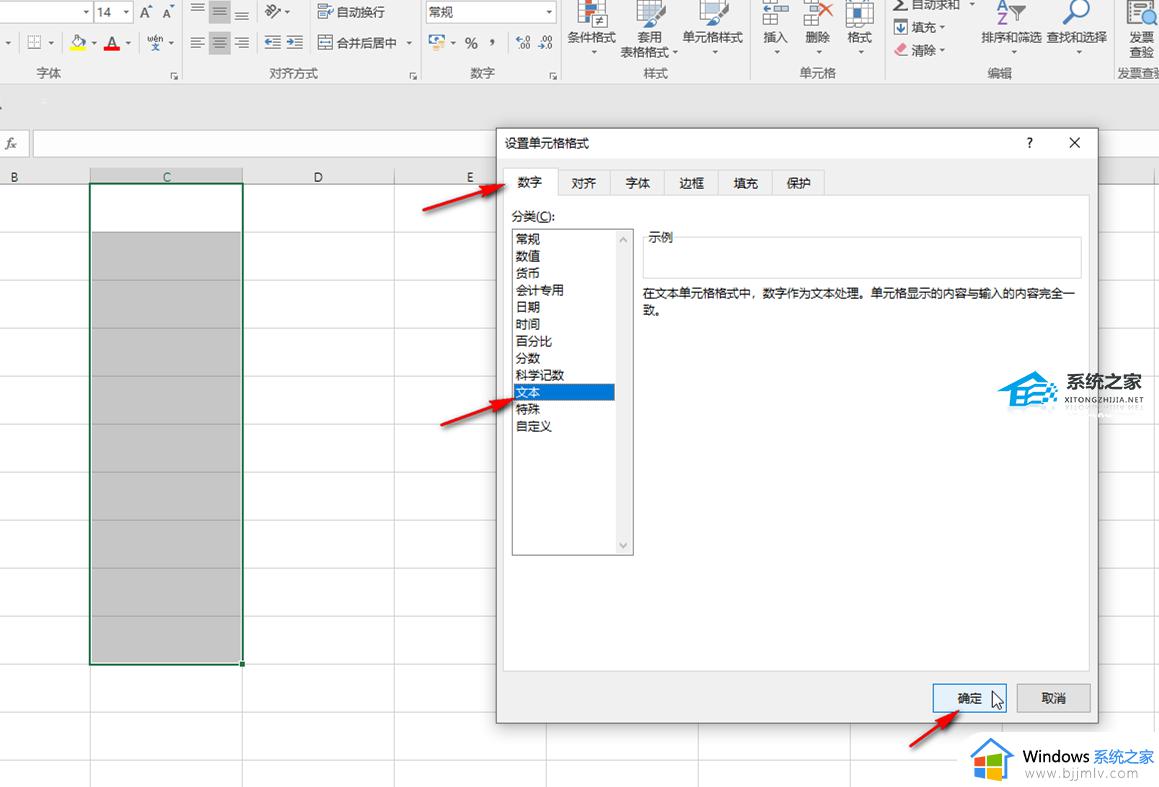Open 对齐方式 group dialog launcher
This screenshot has height=787, width=1159.
pos(412,75)
